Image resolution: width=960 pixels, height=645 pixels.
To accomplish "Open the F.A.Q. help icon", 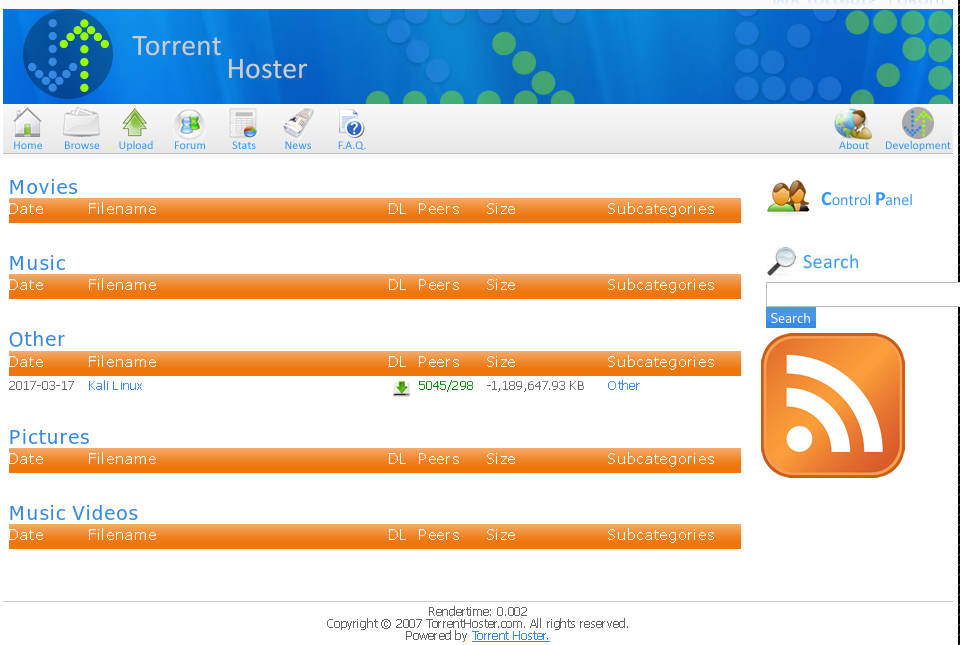I will [351, 124].
